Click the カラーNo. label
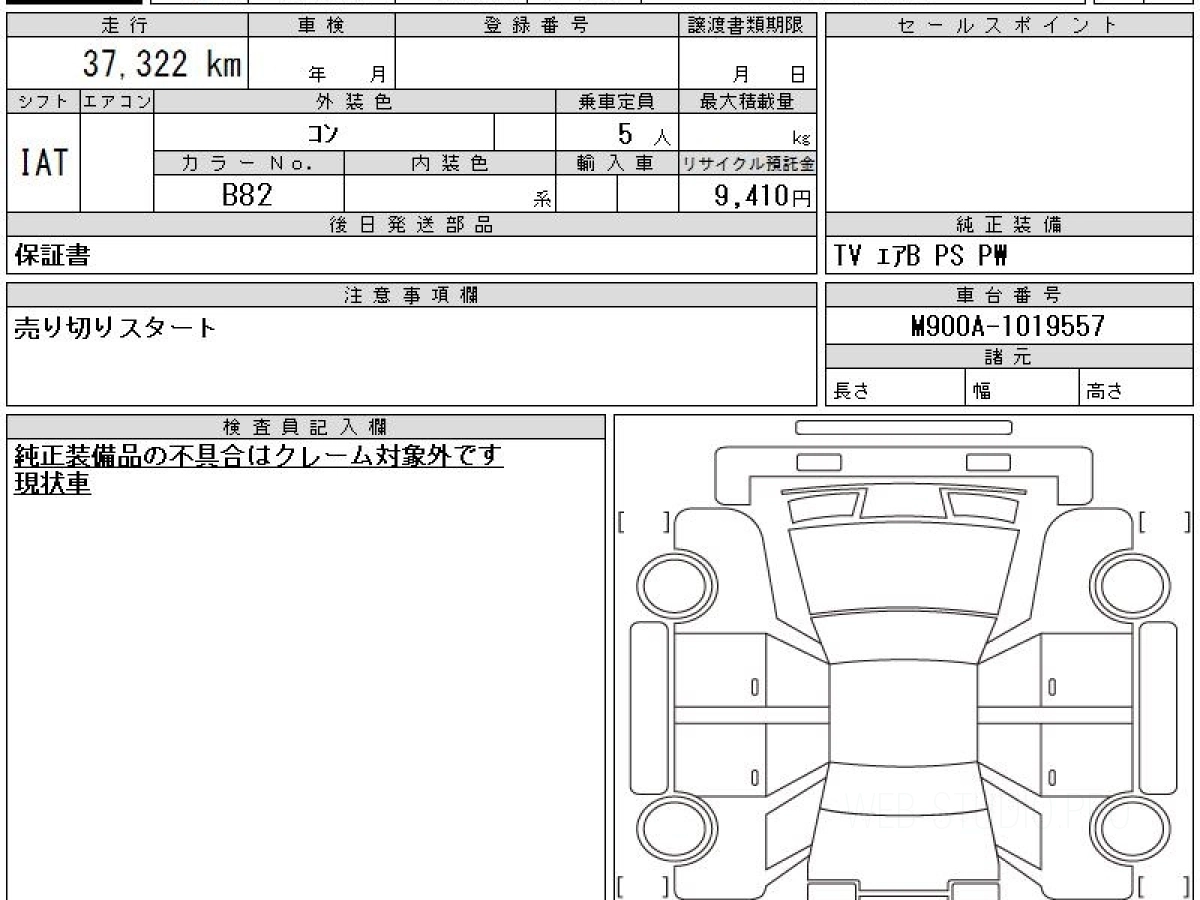Screen dimensions: 1200x900 coord(249,164)
